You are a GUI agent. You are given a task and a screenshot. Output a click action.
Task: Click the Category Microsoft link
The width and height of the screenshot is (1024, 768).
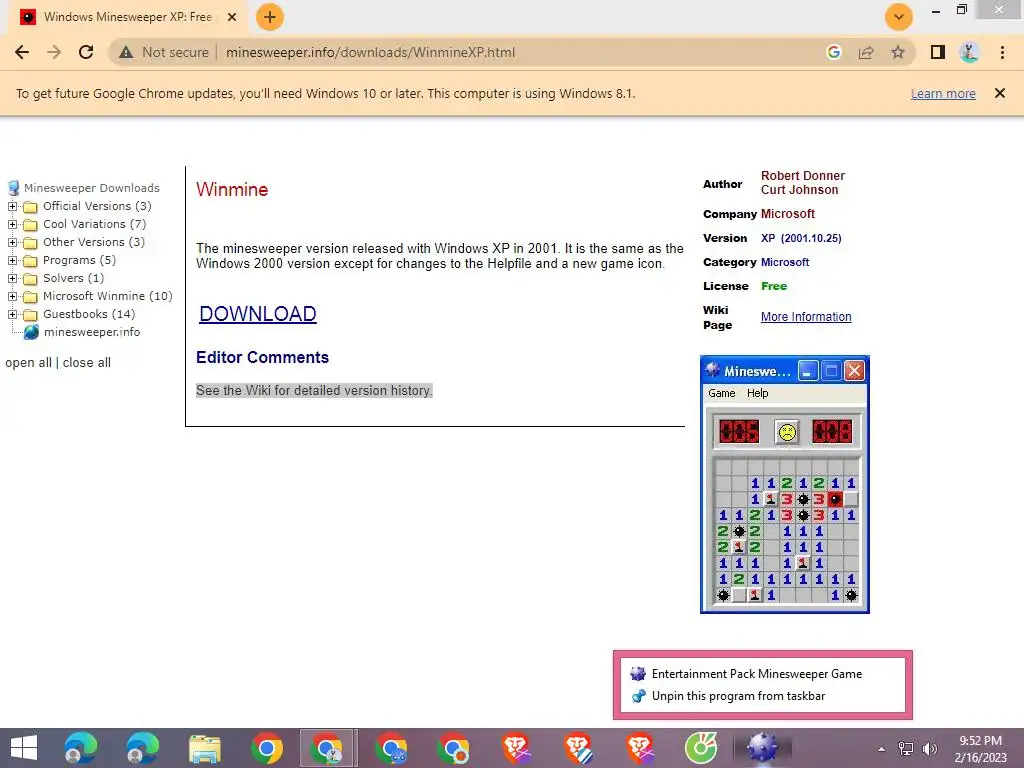(785, 263)
